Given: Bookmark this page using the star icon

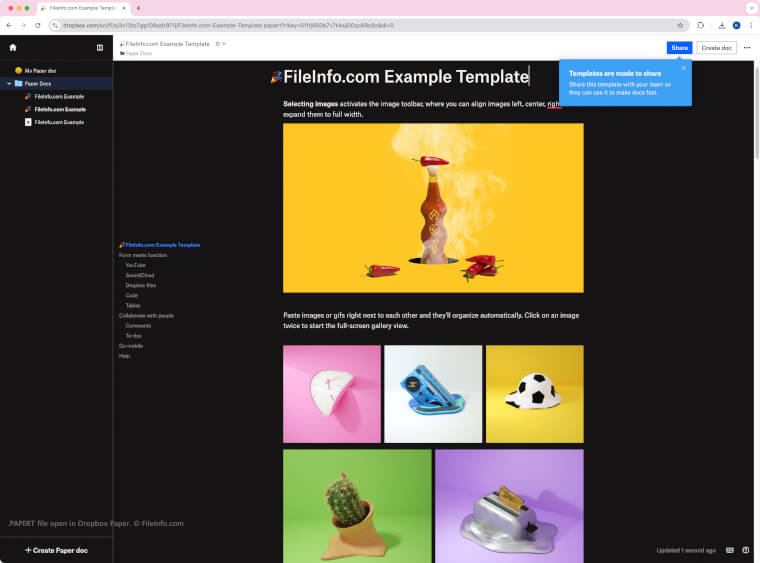Looking at the screenshot, I should pyautogui.click(x=680, y=25).
